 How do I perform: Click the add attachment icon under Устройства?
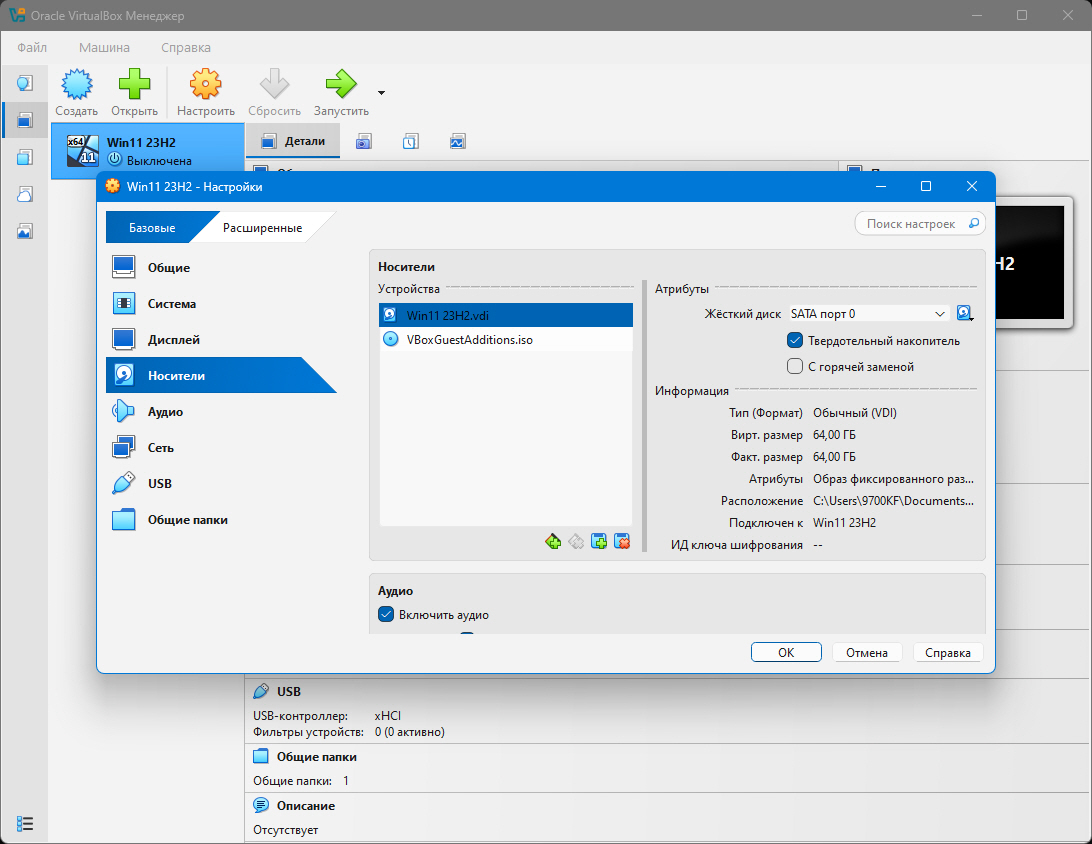tap(553, 541)
